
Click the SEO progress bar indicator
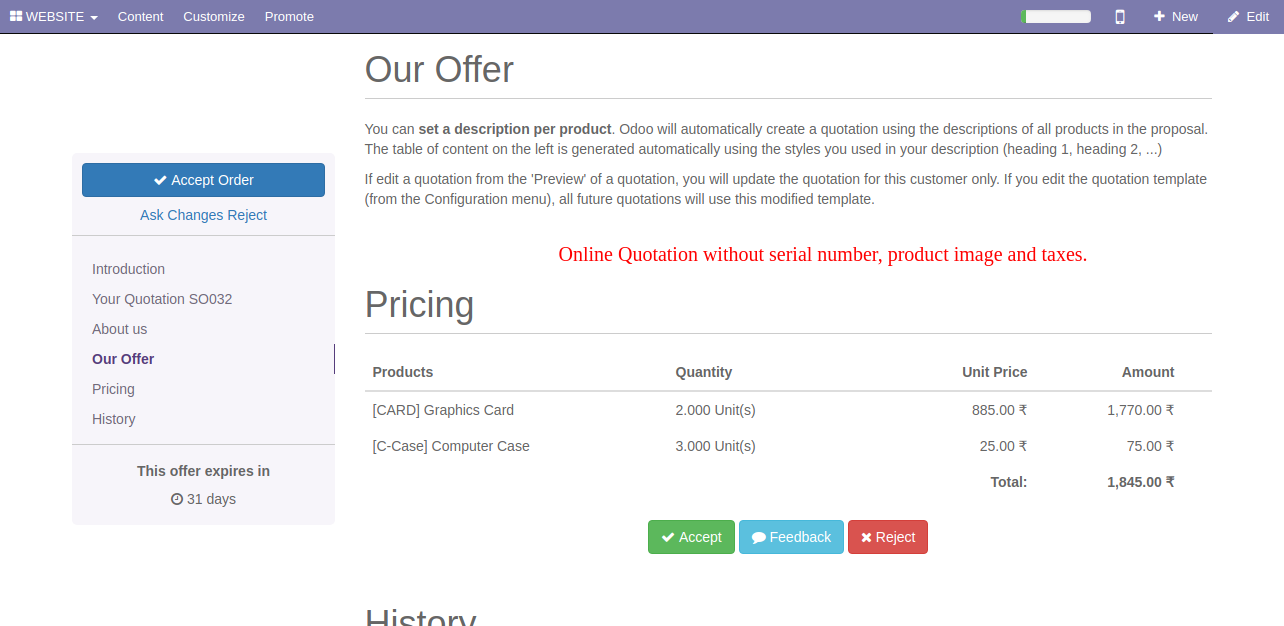coord(1056,16)
